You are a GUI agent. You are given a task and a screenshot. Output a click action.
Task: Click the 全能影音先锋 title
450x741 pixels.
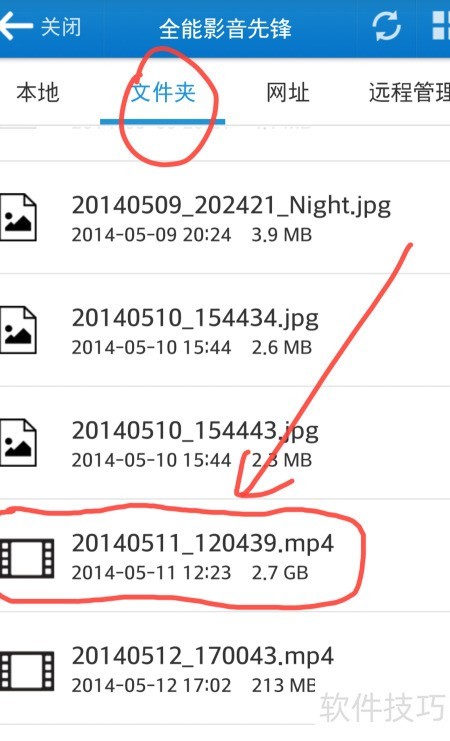coord(225,28)
